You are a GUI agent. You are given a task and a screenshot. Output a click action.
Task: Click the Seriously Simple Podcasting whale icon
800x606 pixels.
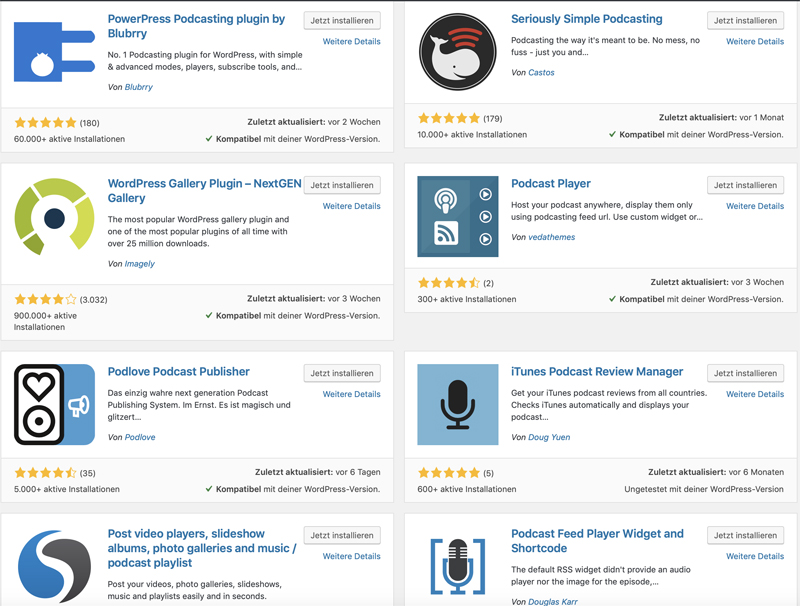[x=457, y=52]
